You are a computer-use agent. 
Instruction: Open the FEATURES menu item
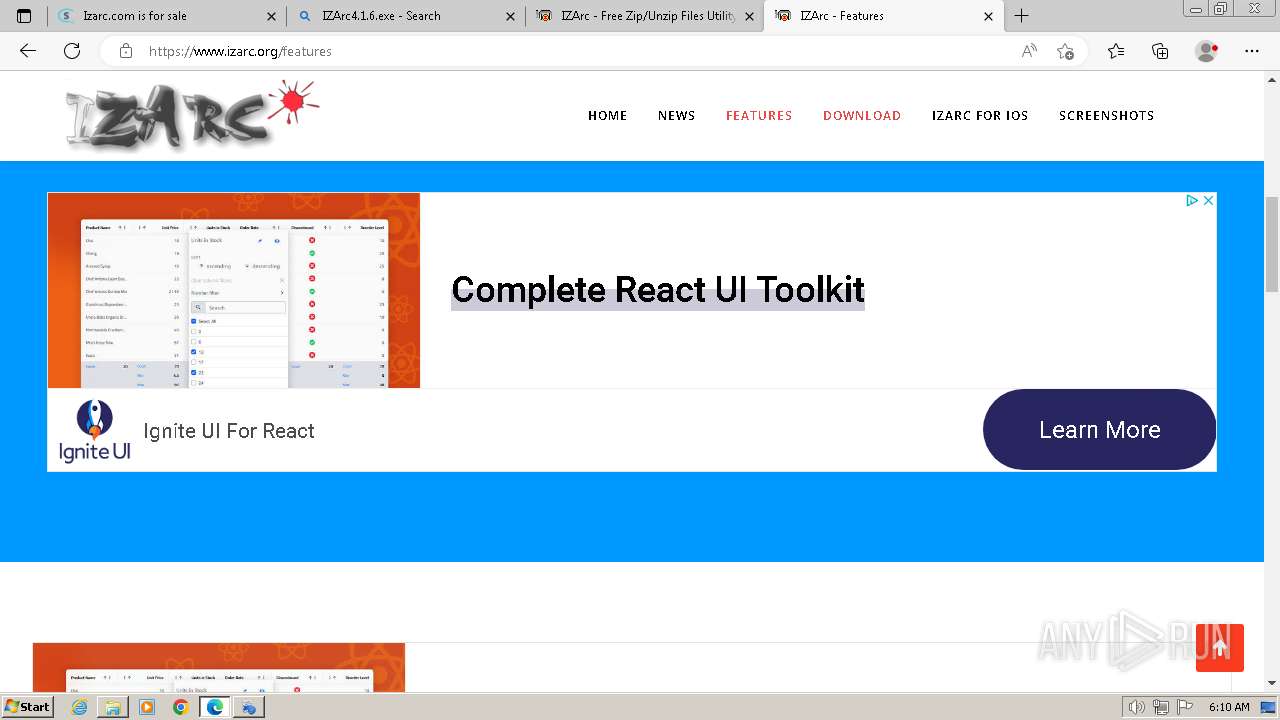(759, 115)
